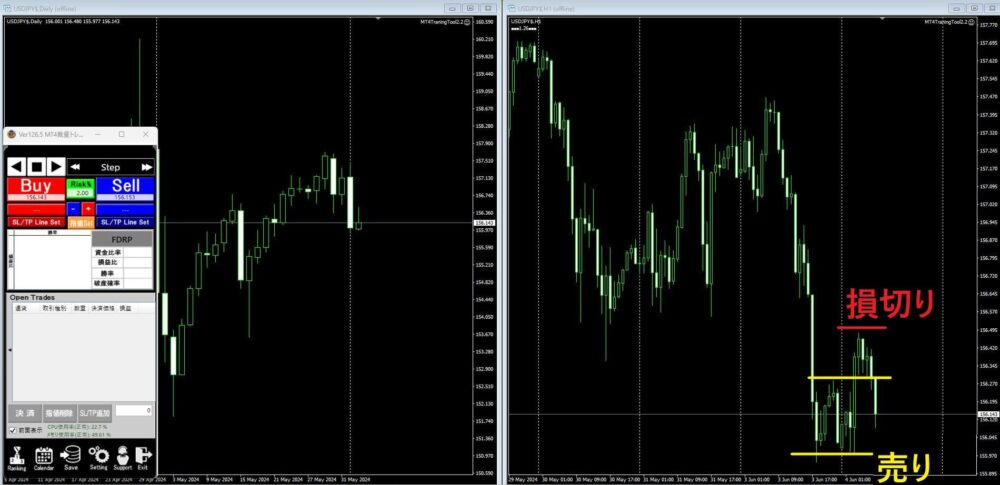Restore the USDJPY Daily chart window
1000x485 pixels.
tap(470, 8)
